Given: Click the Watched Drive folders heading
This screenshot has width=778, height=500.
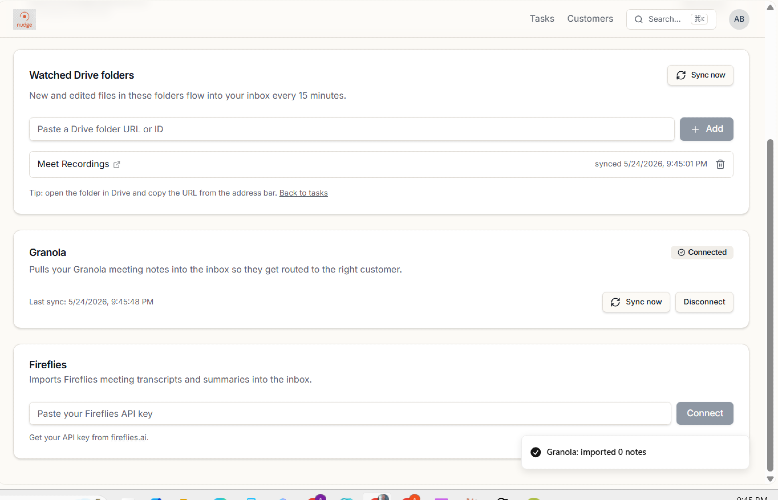Looking at the screenshot, I should pyautogui.click(x=82, y=75).
